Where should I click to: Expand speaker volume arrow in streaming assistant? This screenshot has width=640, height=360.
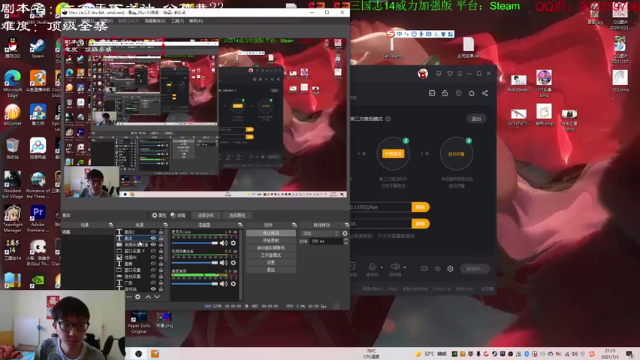[404, 268]
